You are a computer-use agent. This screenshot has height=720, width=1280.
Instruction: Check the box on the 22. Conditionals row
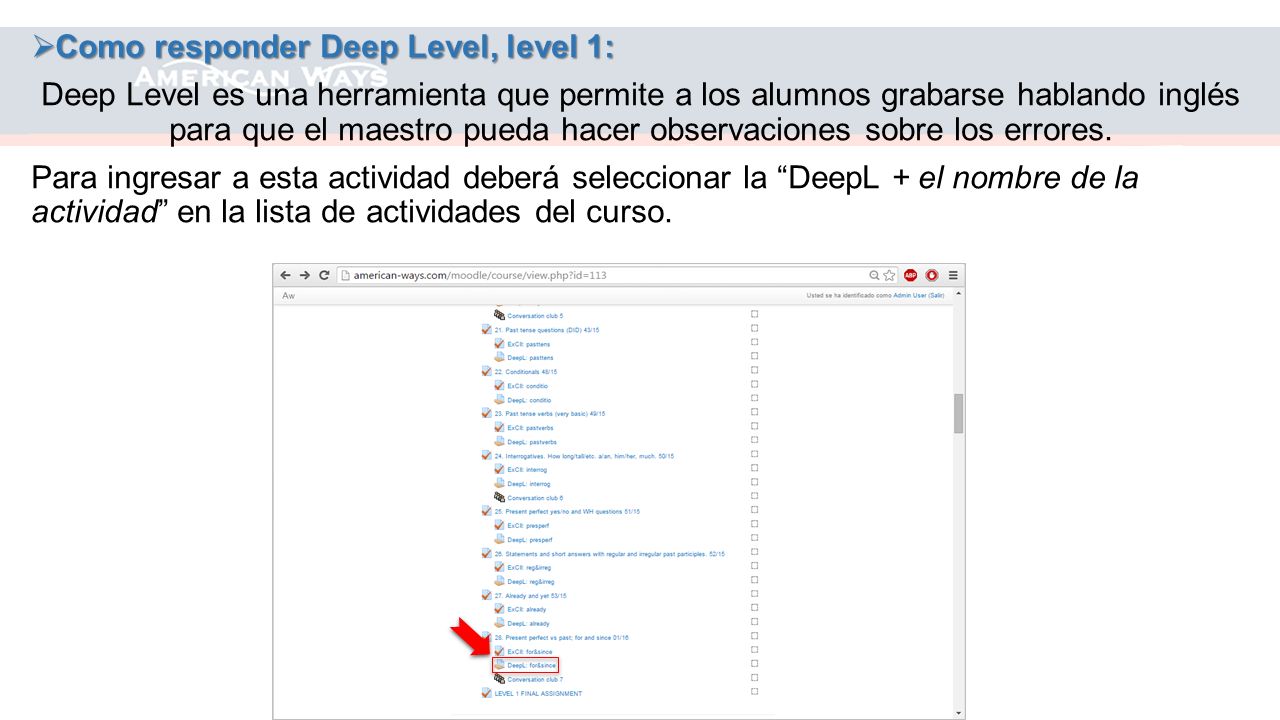coord(754,370)
